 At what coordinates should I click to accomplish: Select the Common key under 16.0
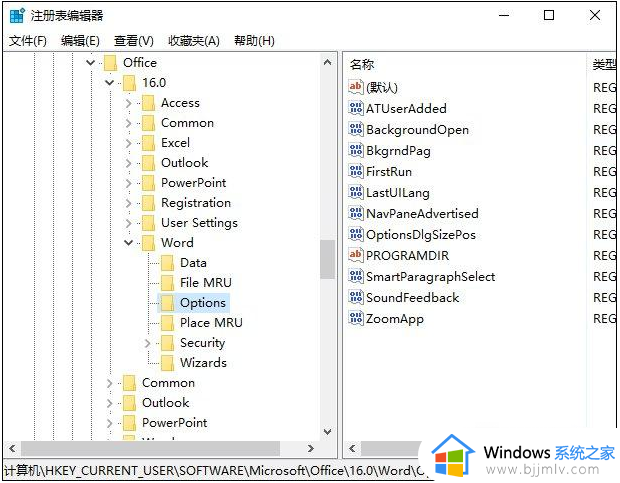pyautogui.click(x=187, y=123)
